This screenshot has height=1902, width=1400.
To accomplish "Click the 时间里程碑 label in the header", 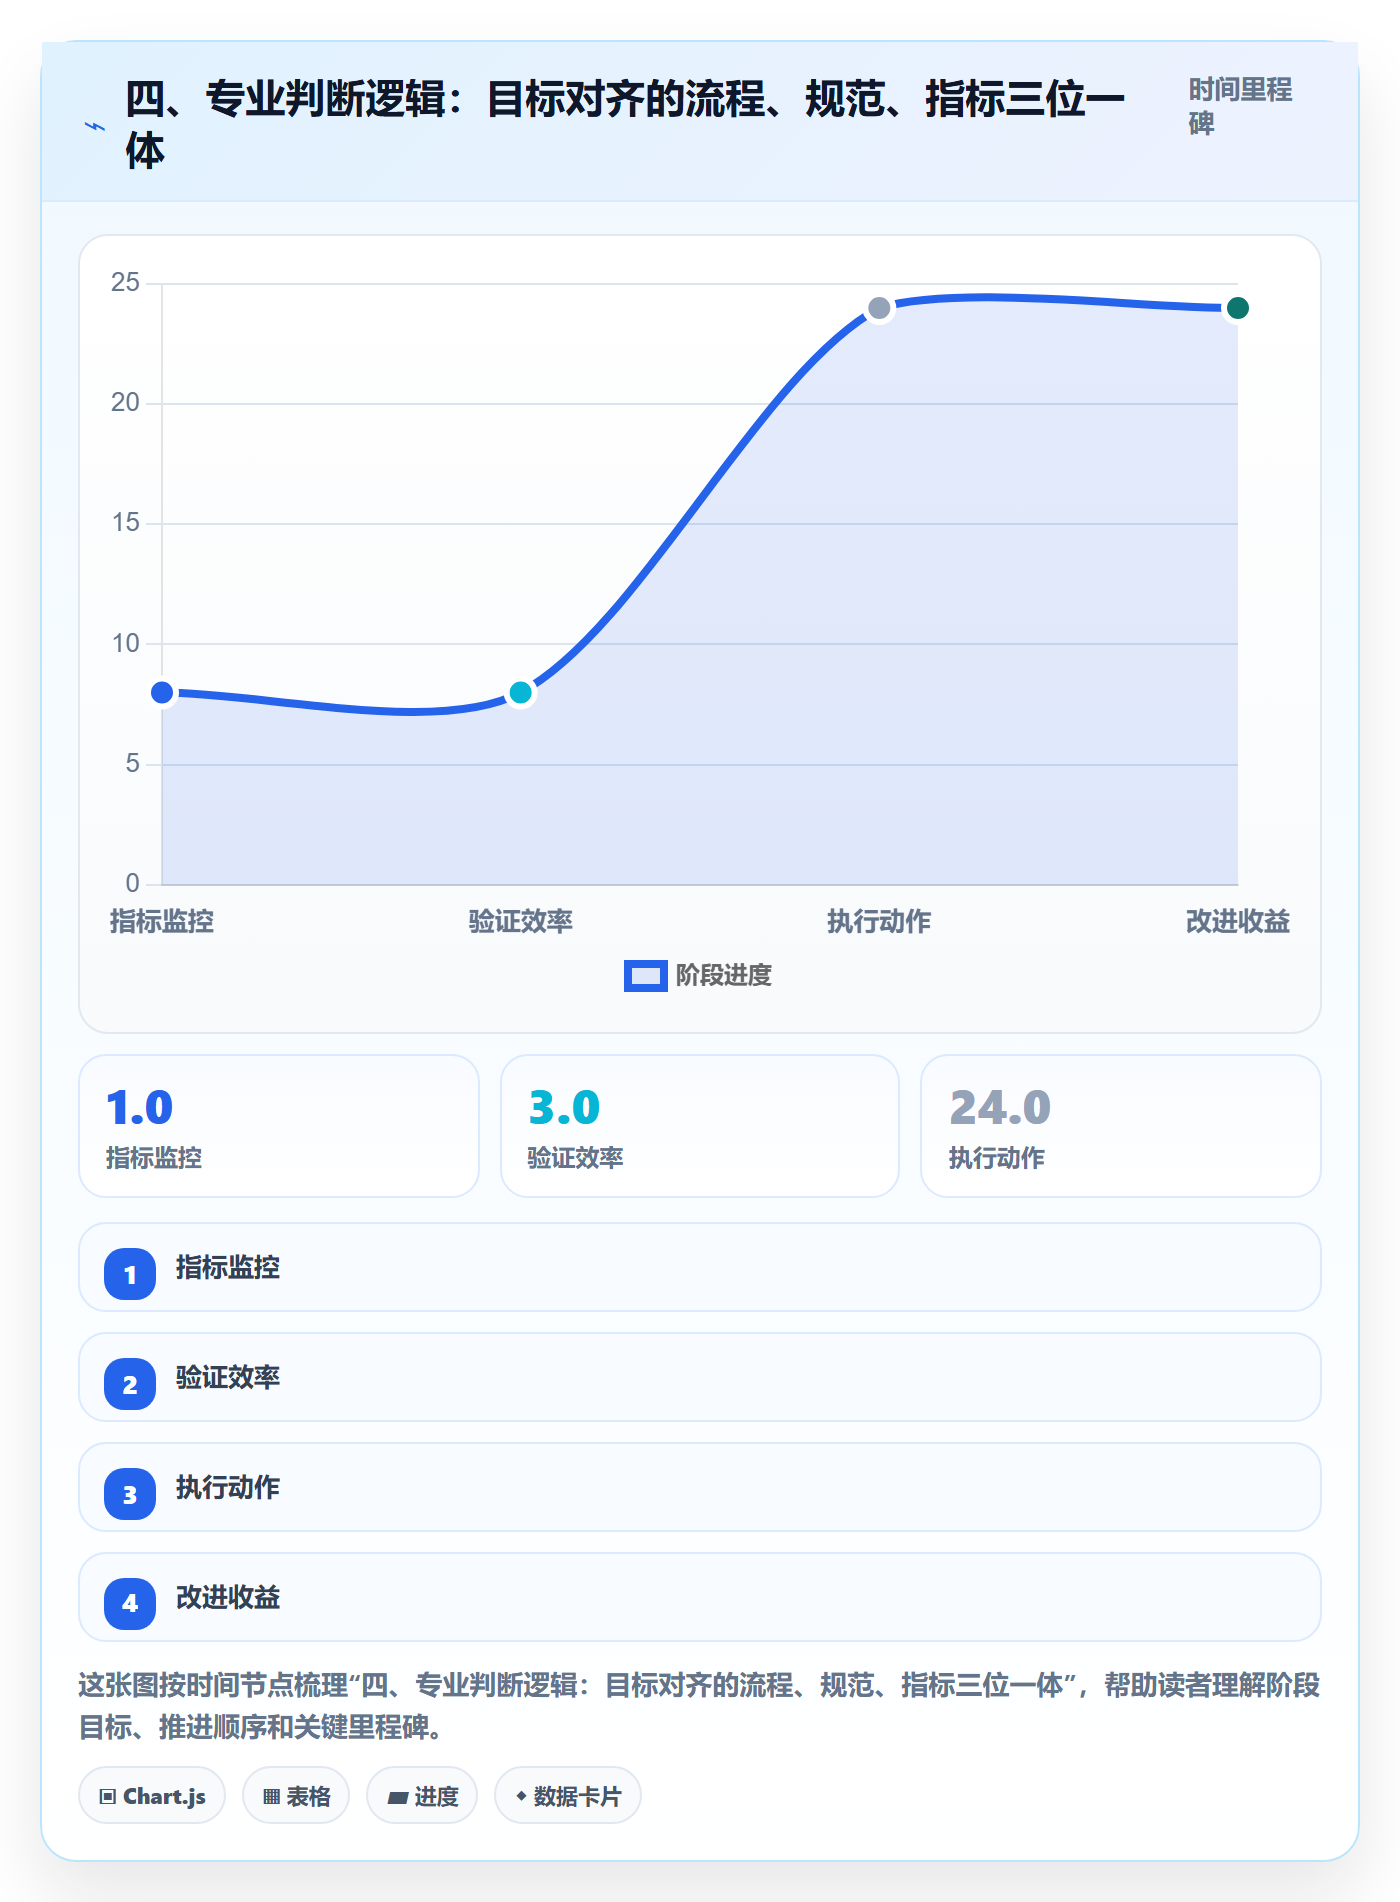I will (x=1240, y=106).
